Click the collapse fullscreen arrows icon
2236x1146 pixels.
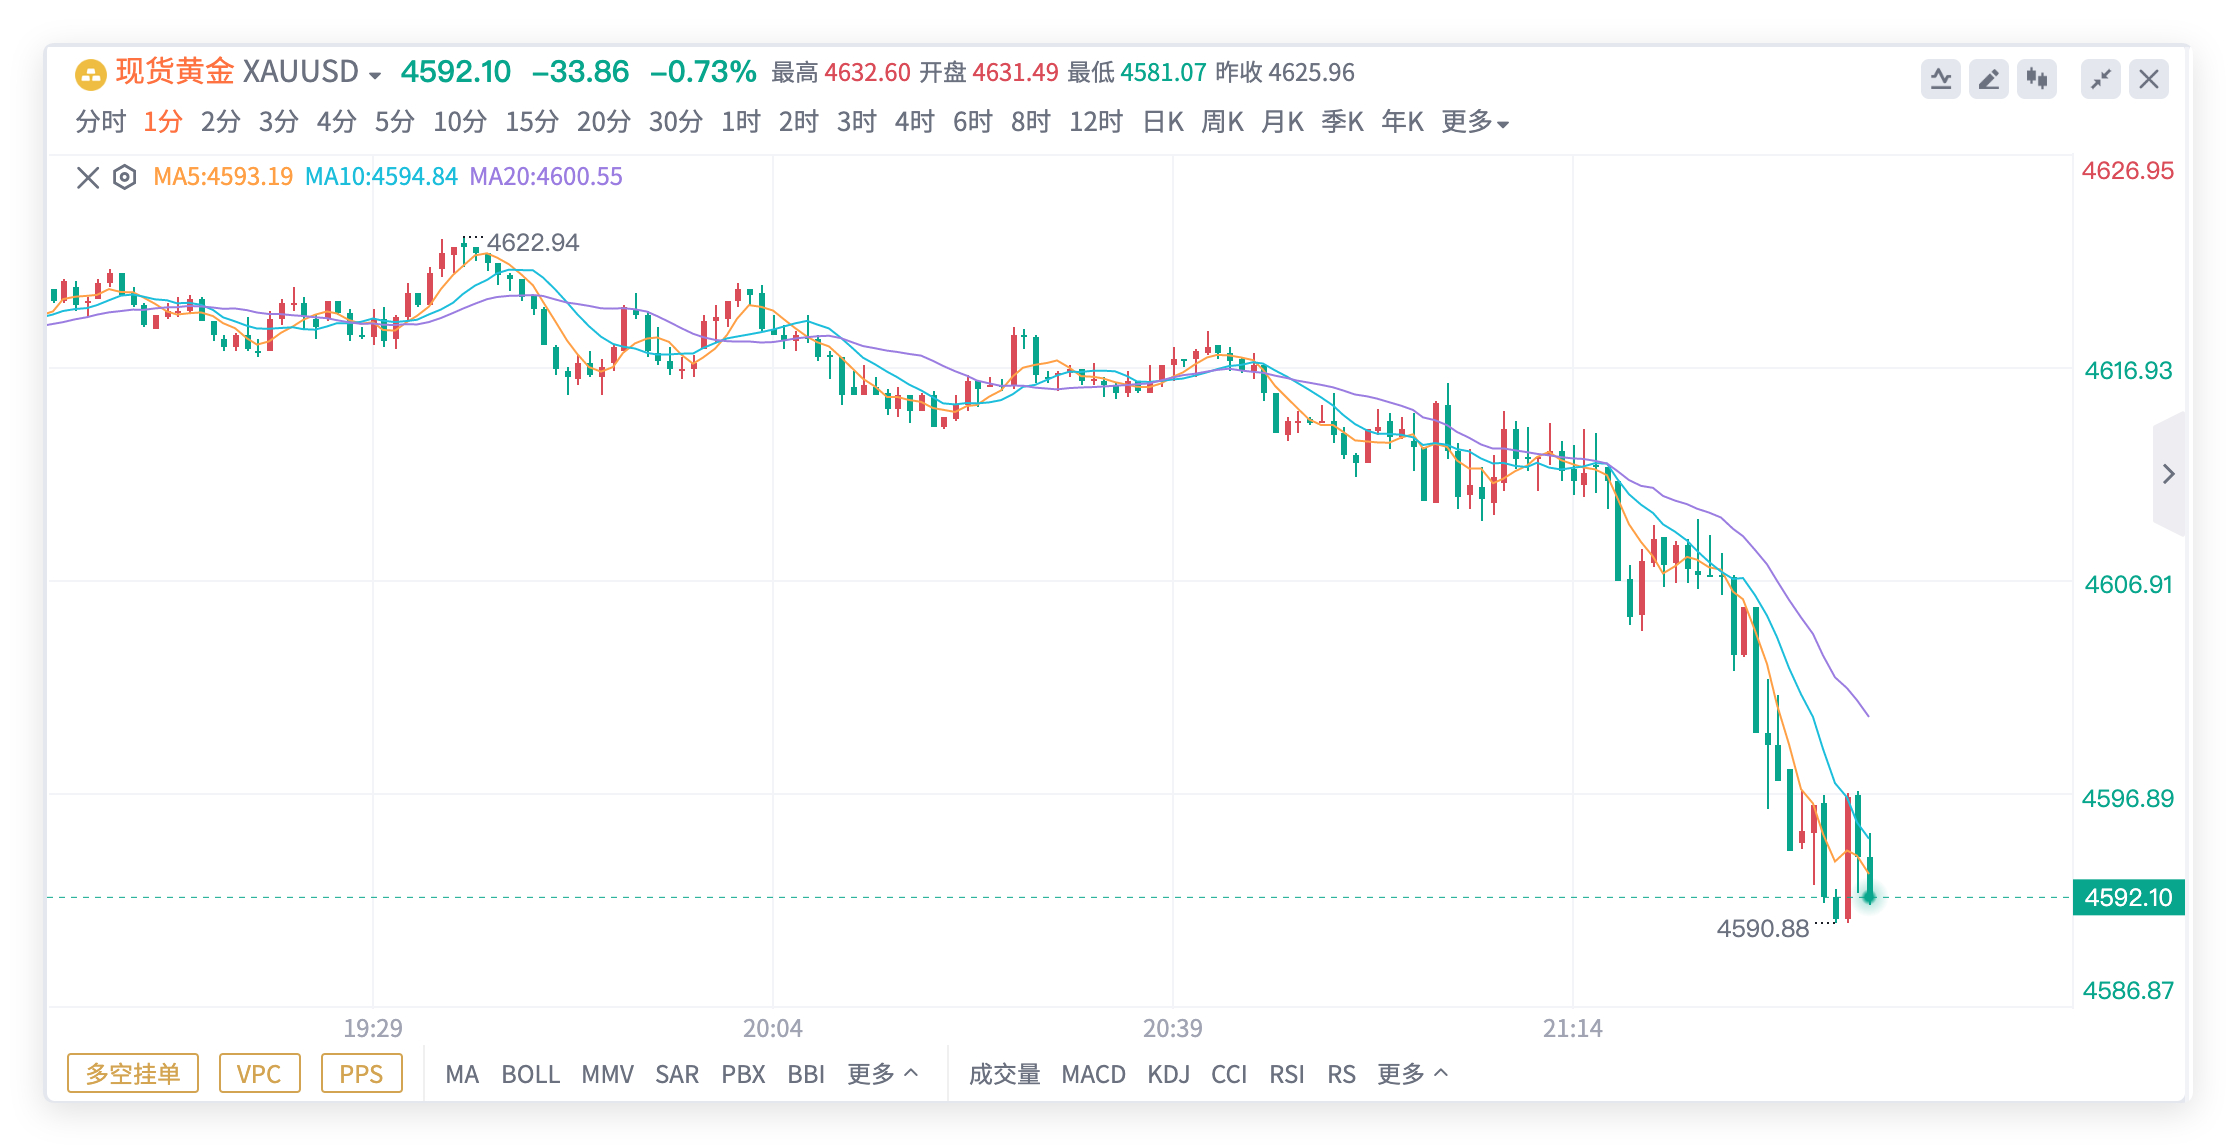coord(2100,79)
